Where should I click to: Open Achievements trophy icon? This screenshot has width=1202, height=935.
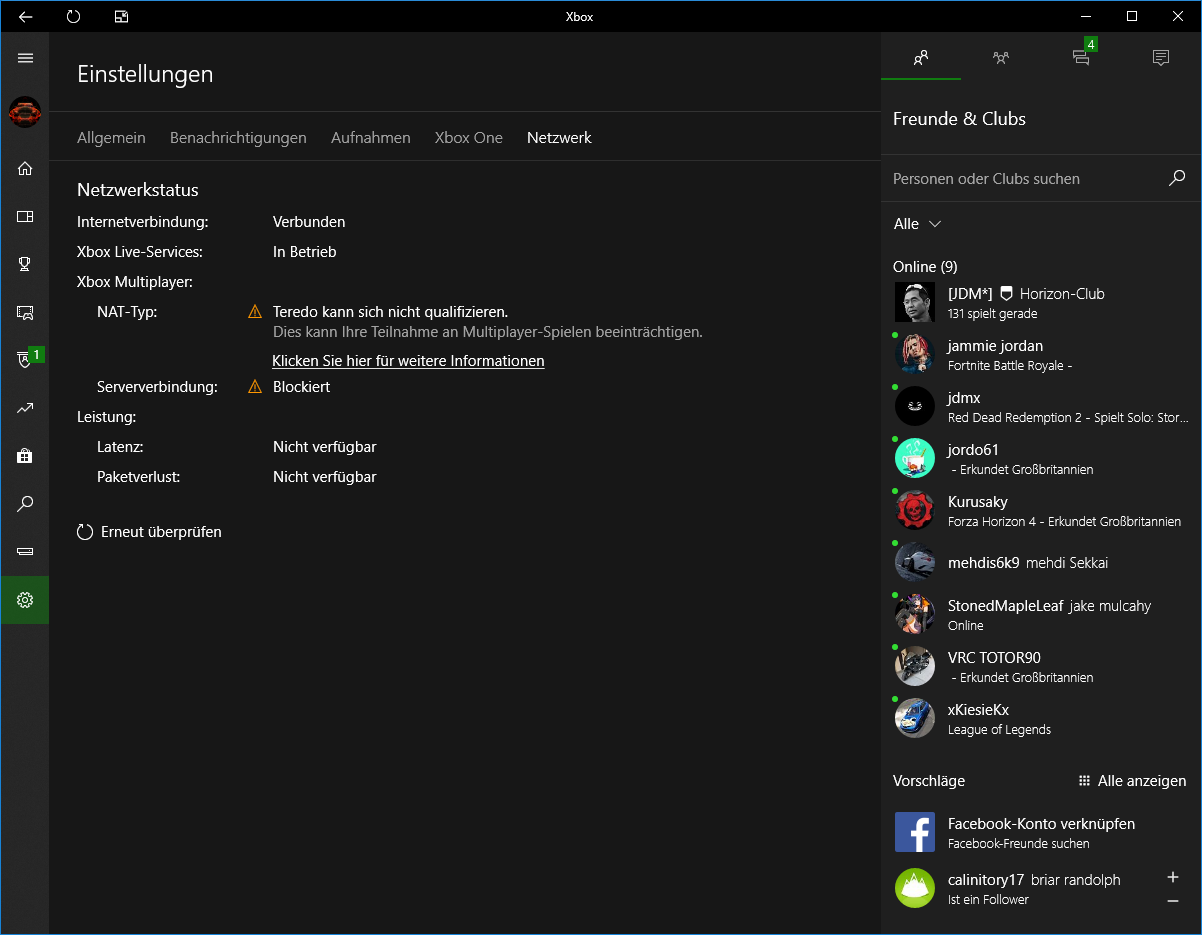click(x=25, y=264)
